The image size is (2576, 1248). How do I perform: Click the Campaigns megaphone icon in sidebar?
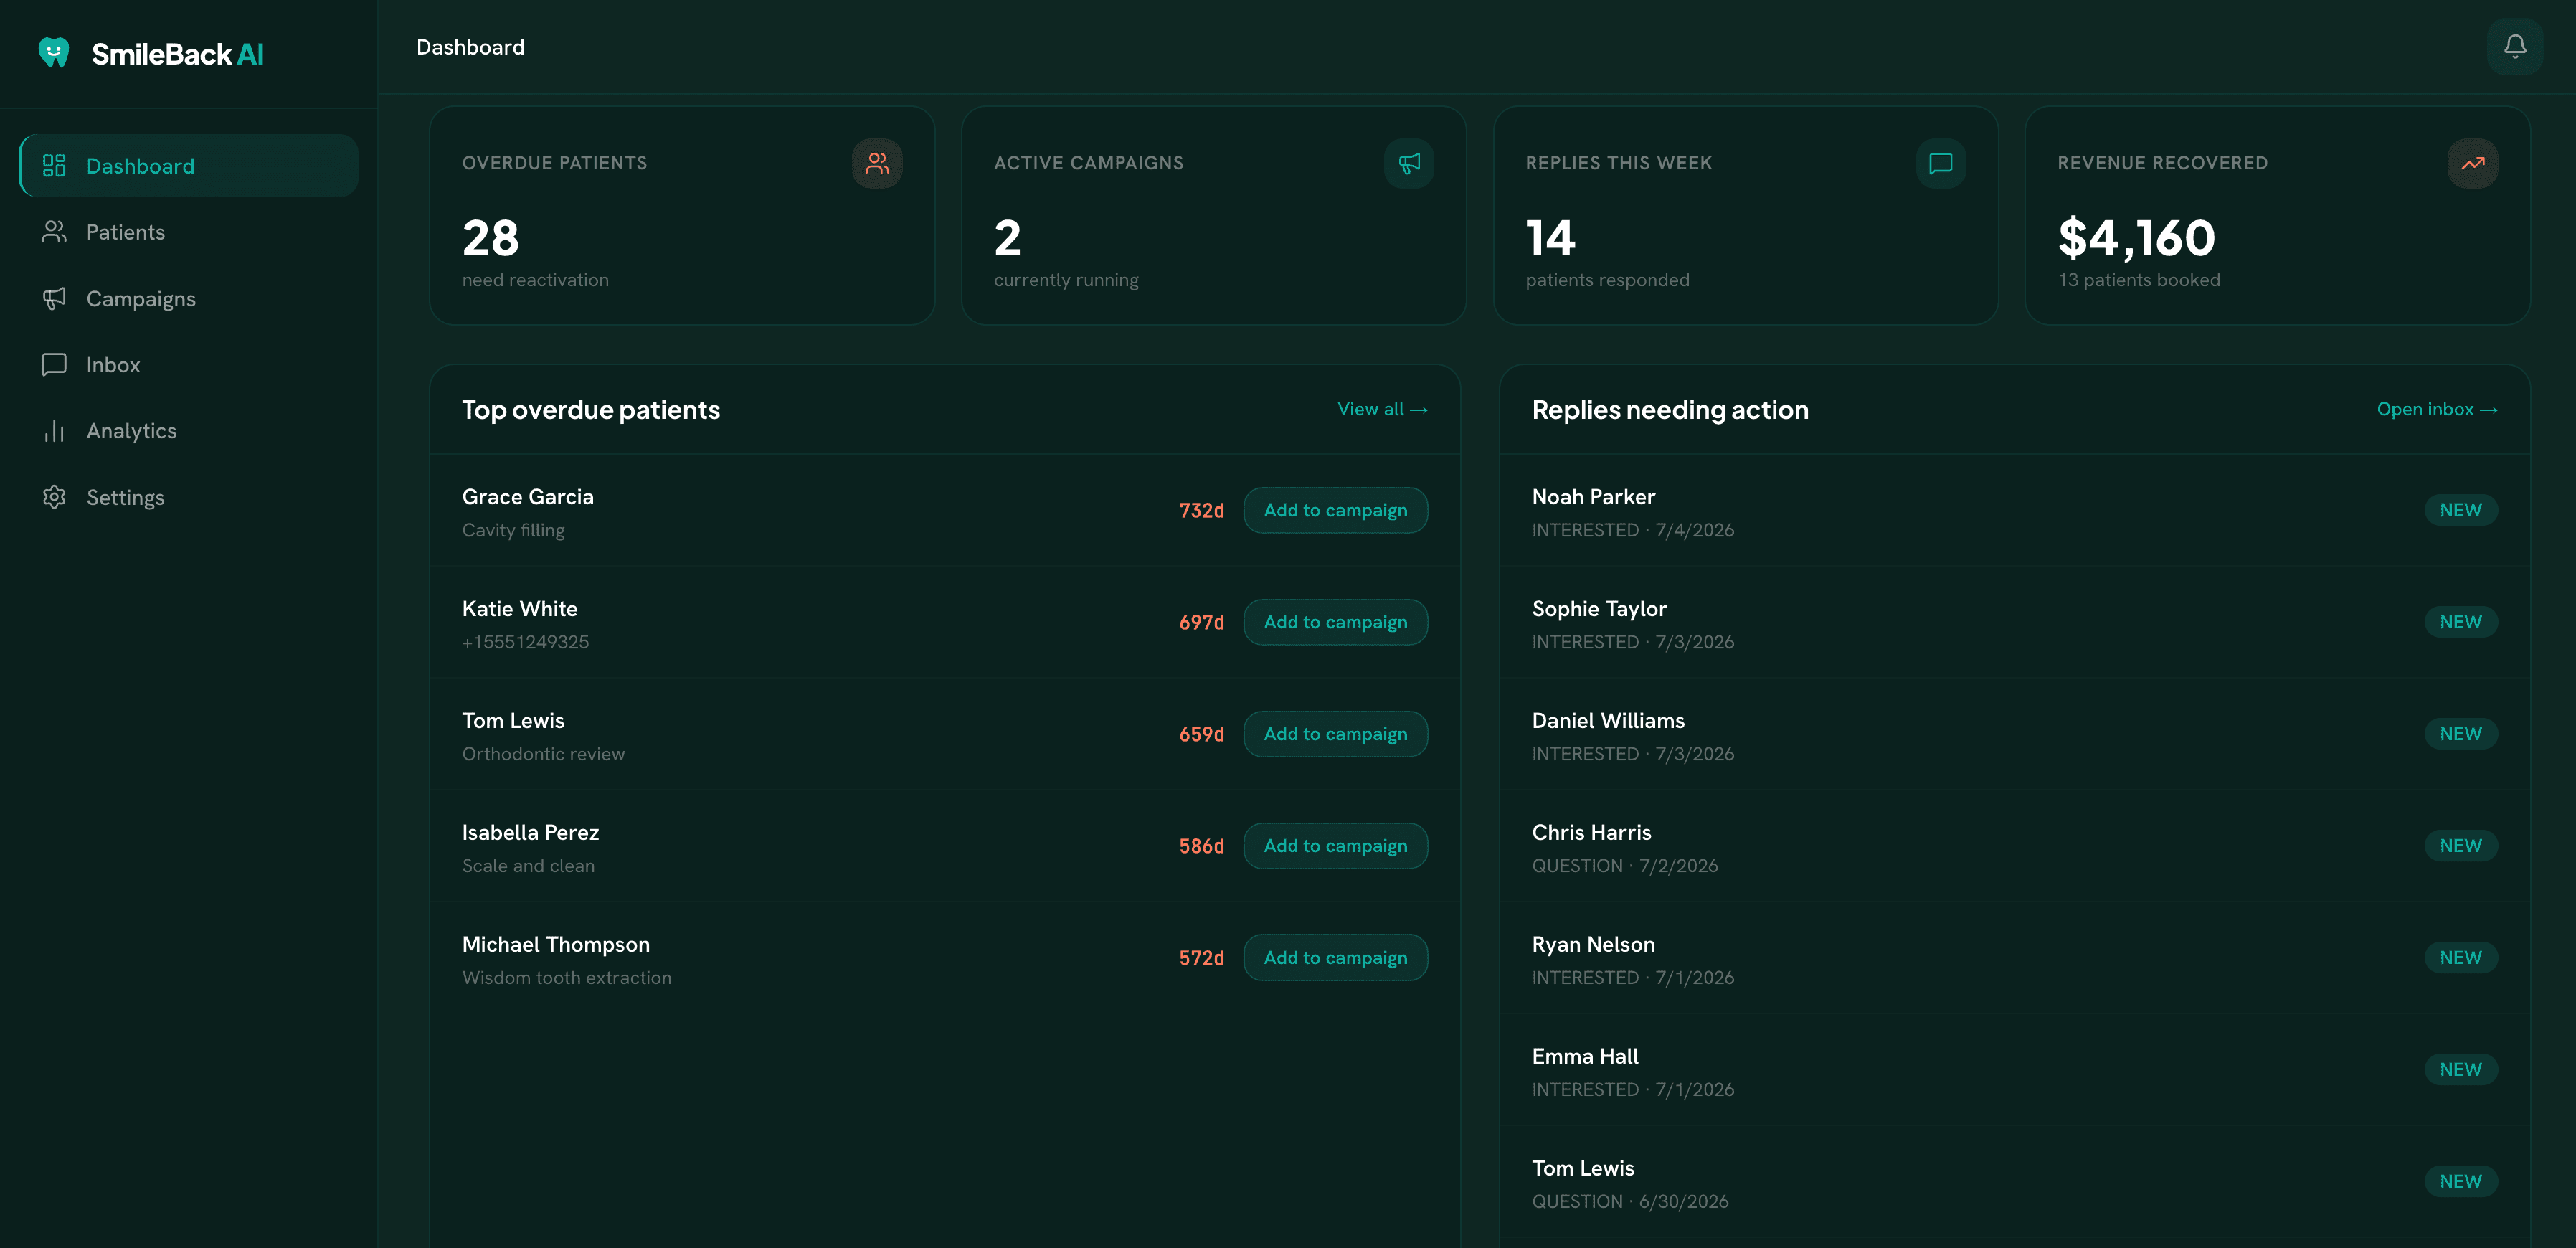(x=54, y=298)
